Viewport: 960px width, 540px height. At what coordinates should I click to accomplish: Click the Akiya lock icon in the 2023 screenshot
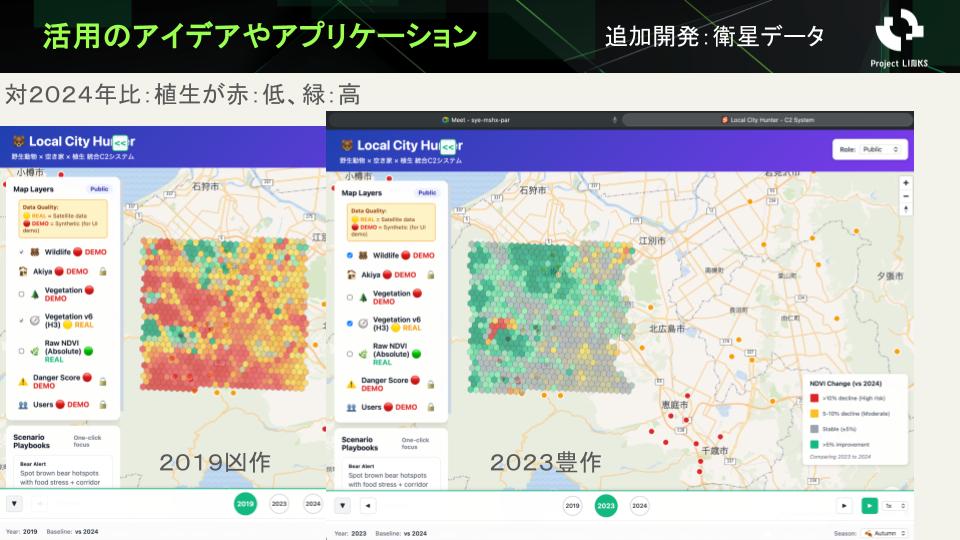click(431, 275)
